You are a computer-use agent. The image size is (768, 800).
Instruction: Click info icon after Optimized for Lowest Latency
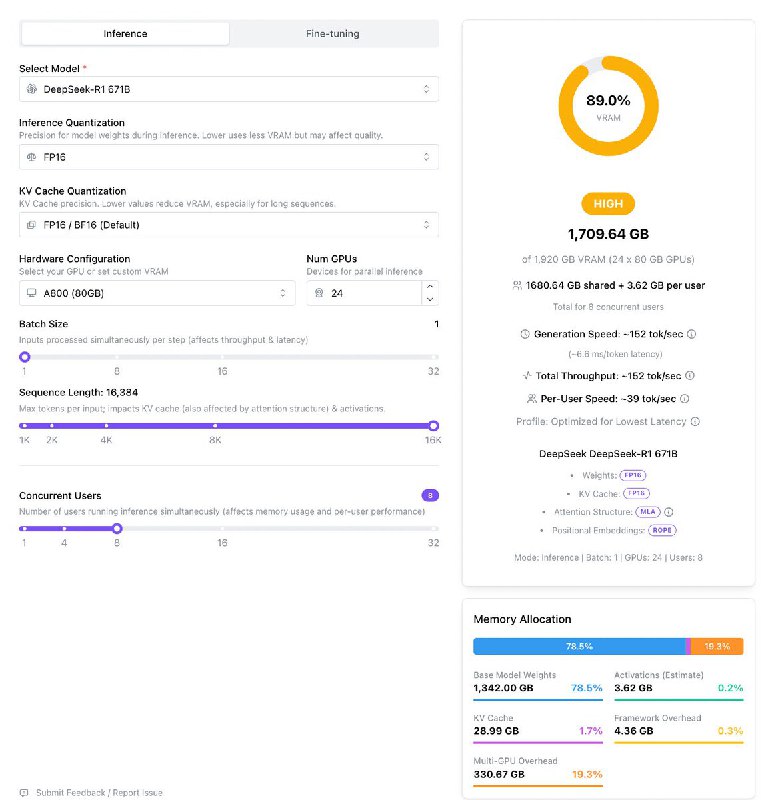[695, 421]
